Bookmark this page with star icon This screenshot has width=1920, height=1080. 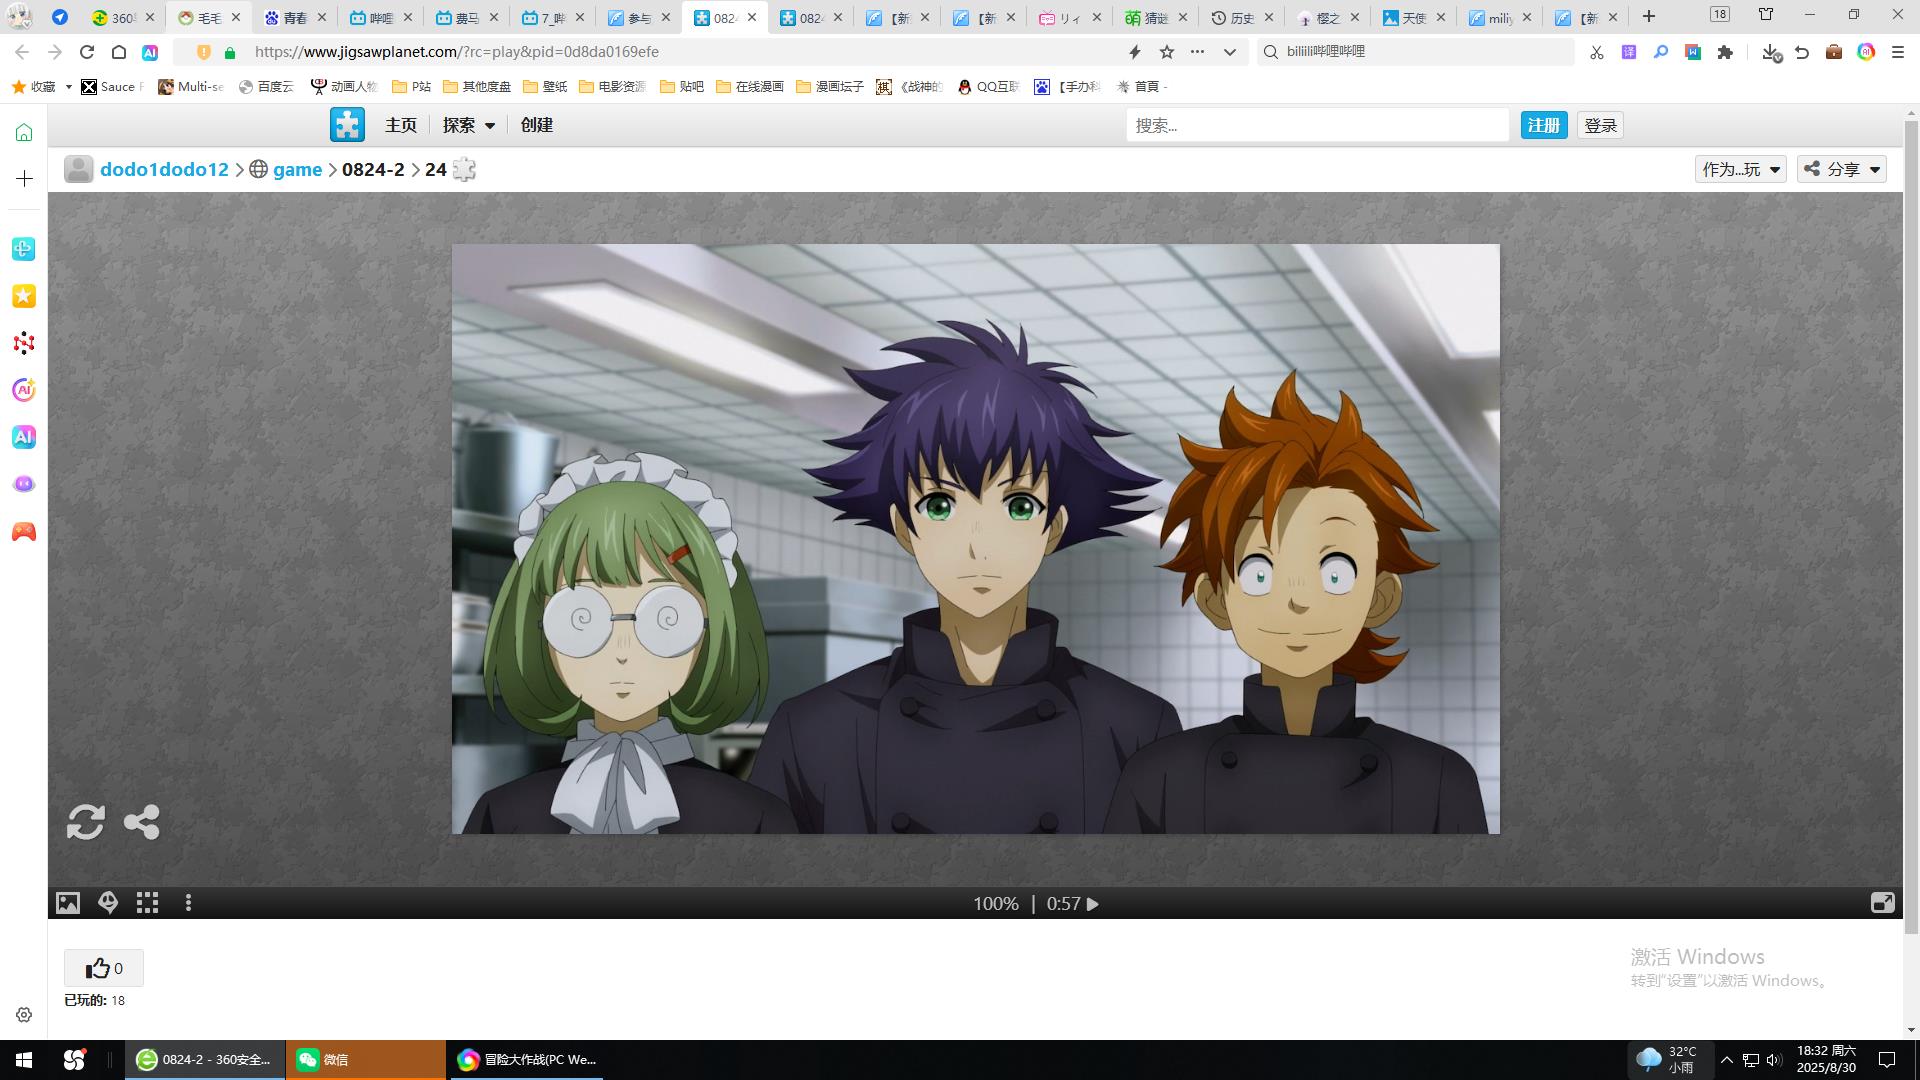[x=1167, y=52]
